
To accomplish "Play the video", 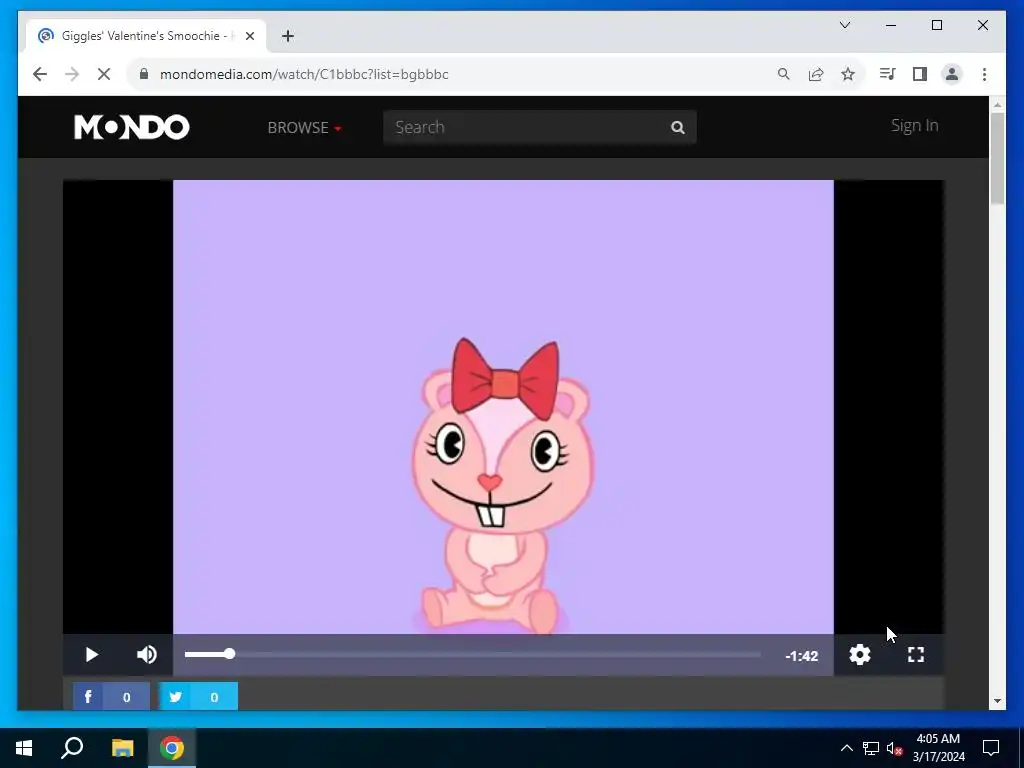I will 91,654.
